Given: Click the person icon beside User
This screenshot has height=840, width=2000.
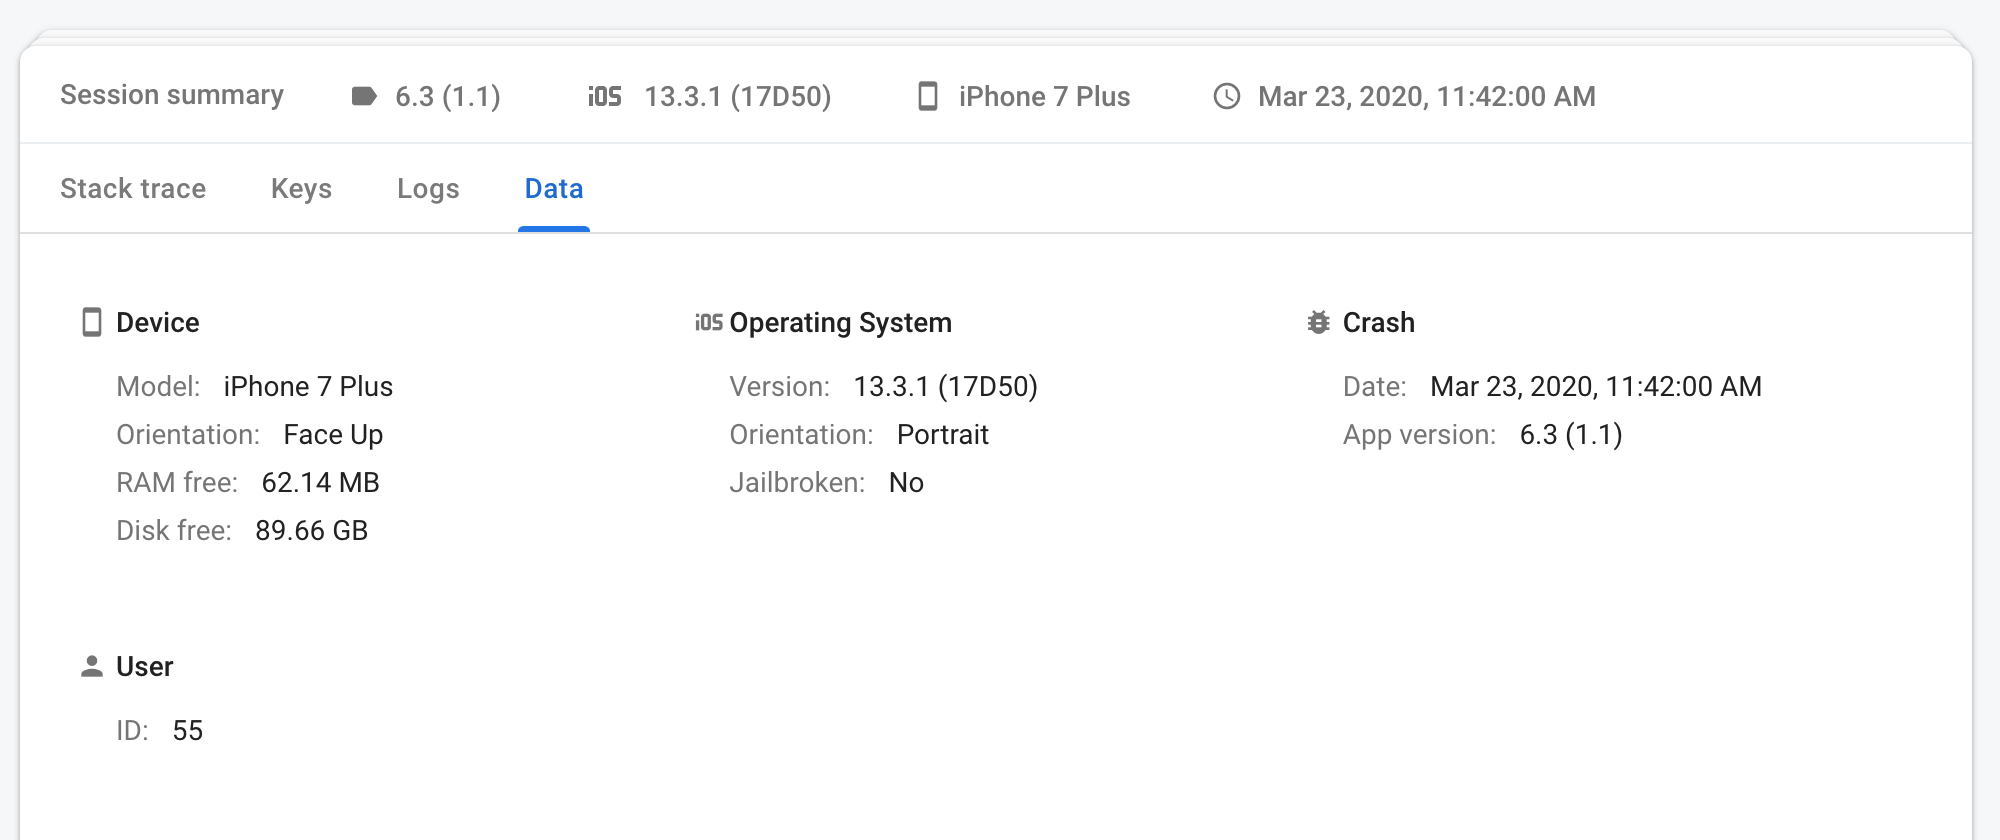Looking at the screenshot, I should (92, 666).
